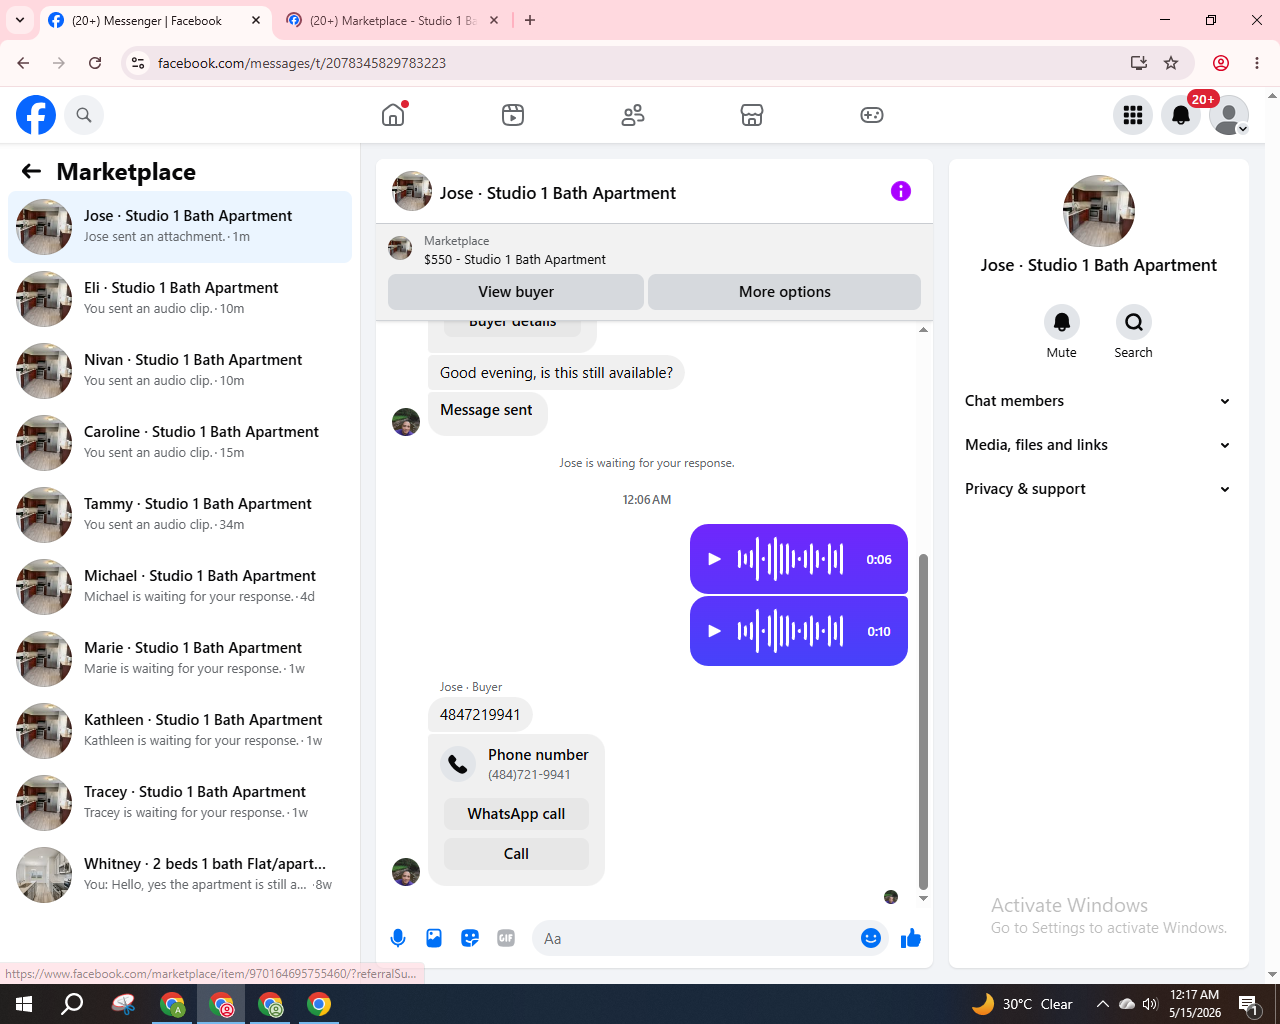
Task: Open the Chrome profile icon
Action: pos(1221,63)
